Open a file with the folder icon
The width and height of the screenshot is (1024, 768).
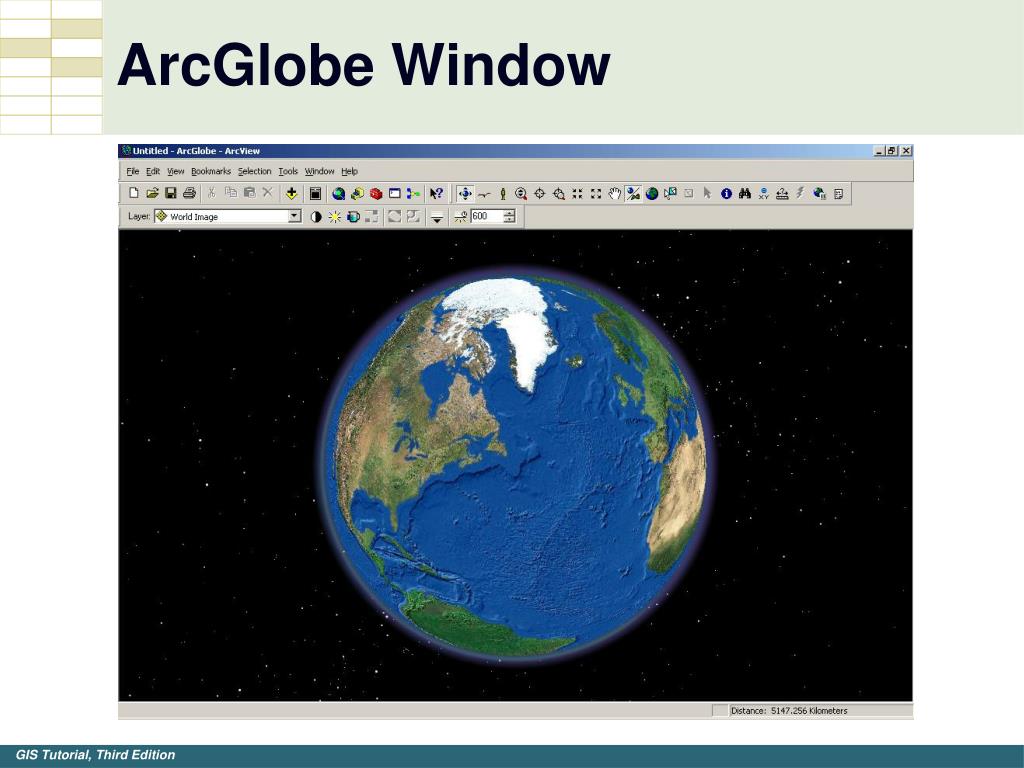tap(152, 193)
